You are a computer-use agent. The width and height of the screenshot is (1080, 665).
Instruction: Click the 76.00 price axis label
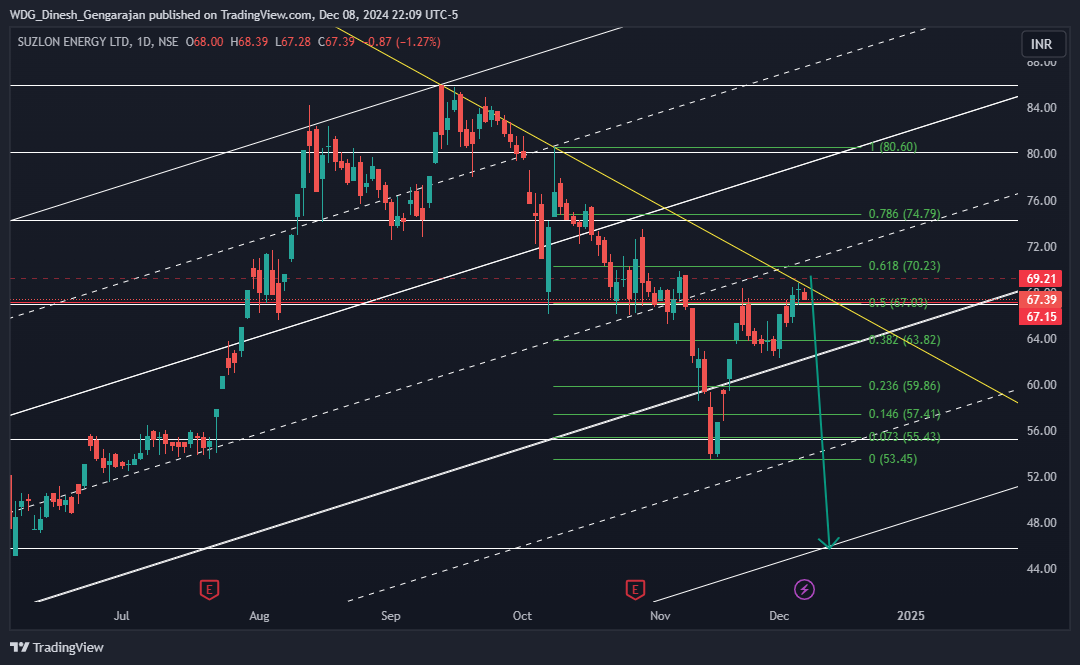point(1041,201)
